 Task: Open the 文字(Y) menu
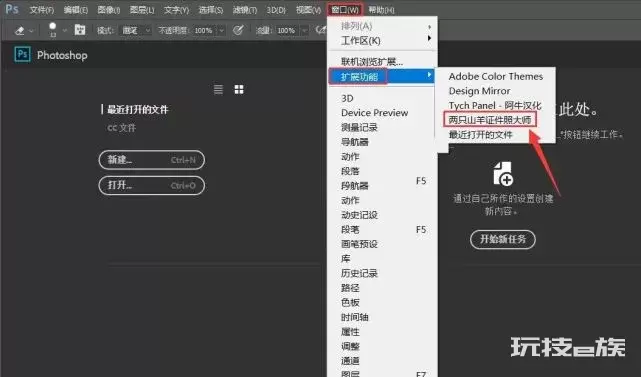point(176,9)
